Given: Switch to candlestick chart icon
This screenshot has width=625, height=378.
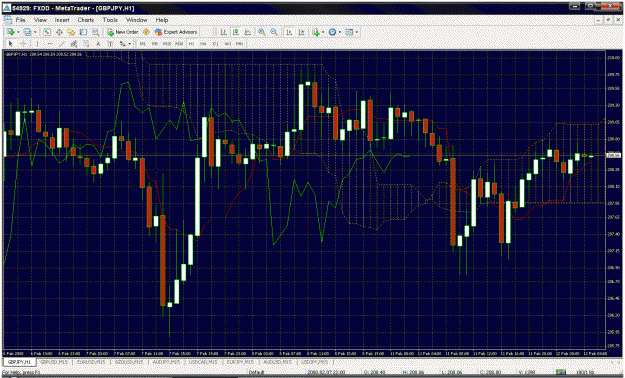Looking at the screenshot, I should (236, 32).
